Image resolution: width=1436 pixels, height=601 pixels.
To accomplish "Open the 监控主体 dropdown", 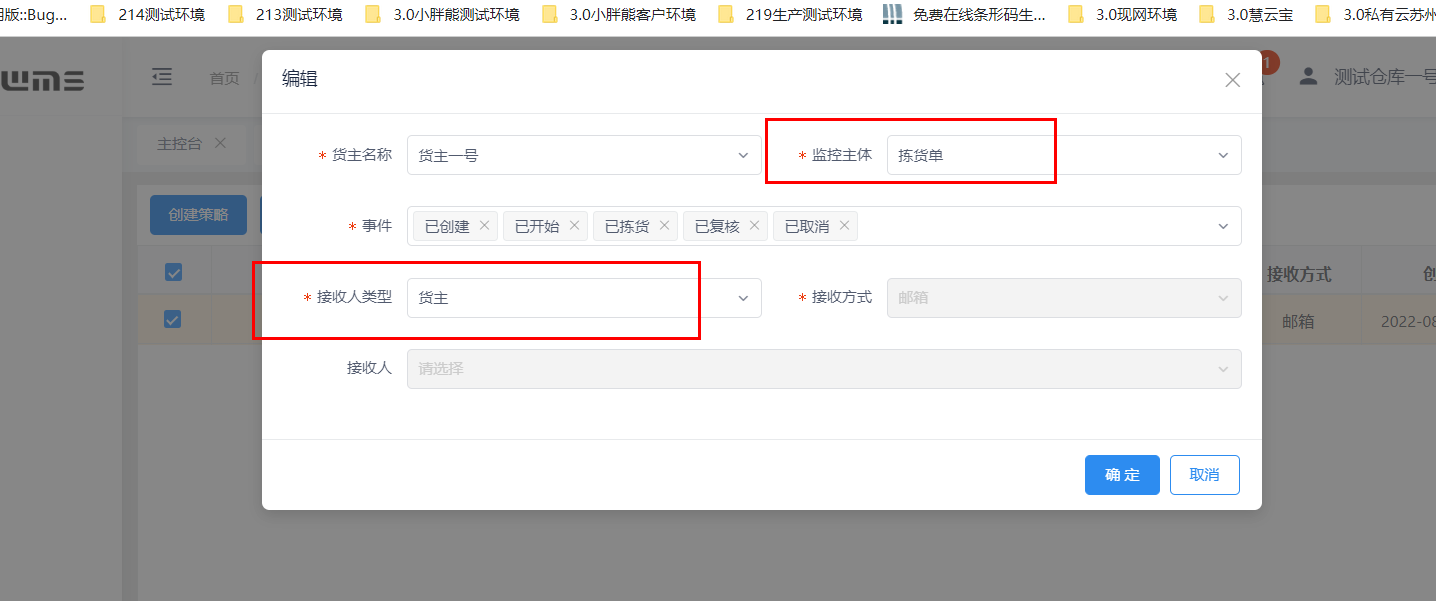I will click(1064, 155).
